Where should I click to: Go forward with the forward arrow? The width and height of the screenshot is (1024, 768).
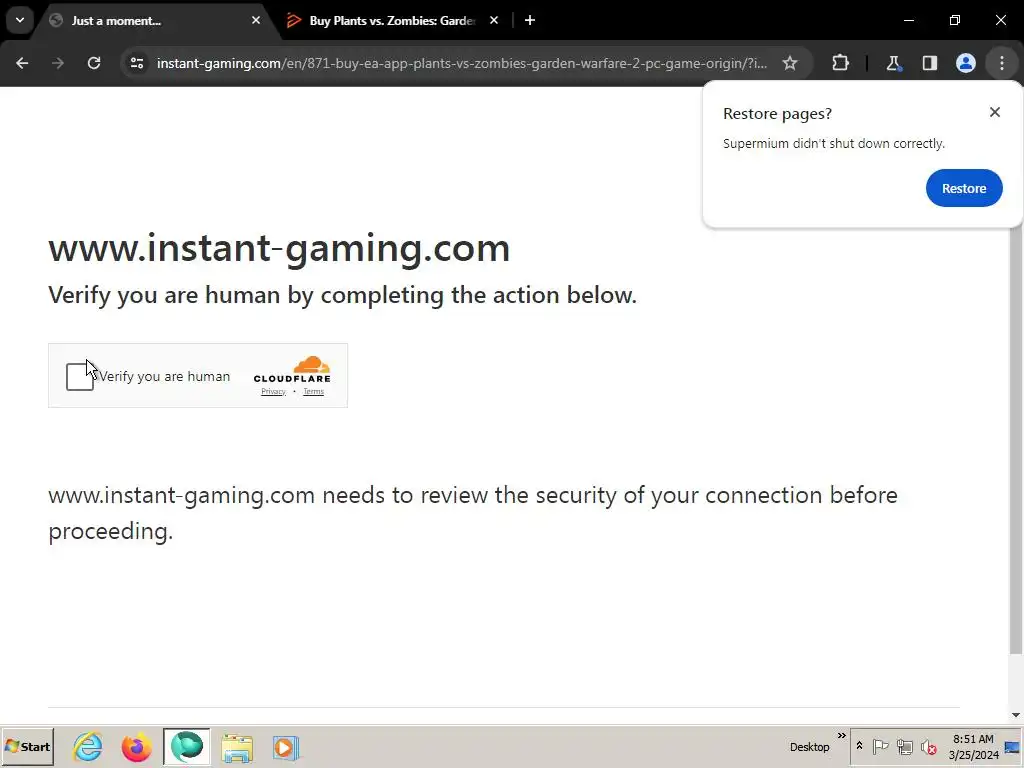(x=58, y=63)
